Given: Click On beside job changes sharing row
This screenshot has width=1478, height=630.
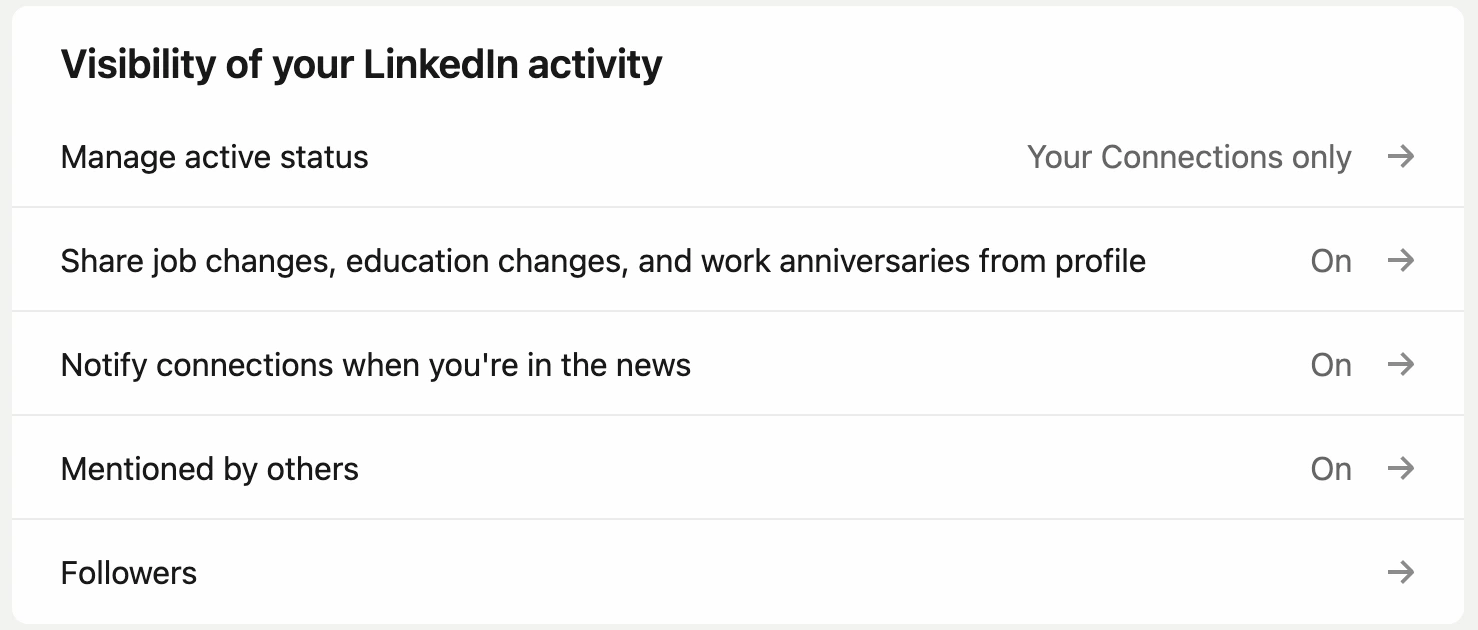Looking at the screenshot, I should 1331,260.
